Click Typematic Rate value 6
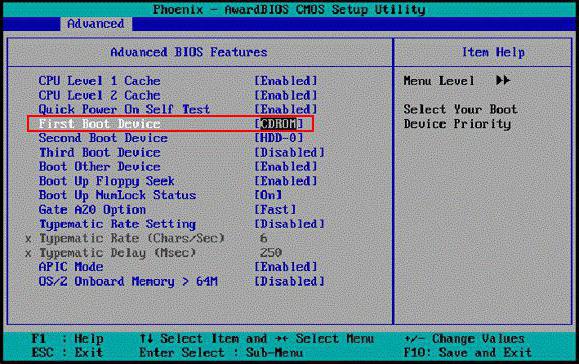The image size is (579, 364). [x=263, y=238]
